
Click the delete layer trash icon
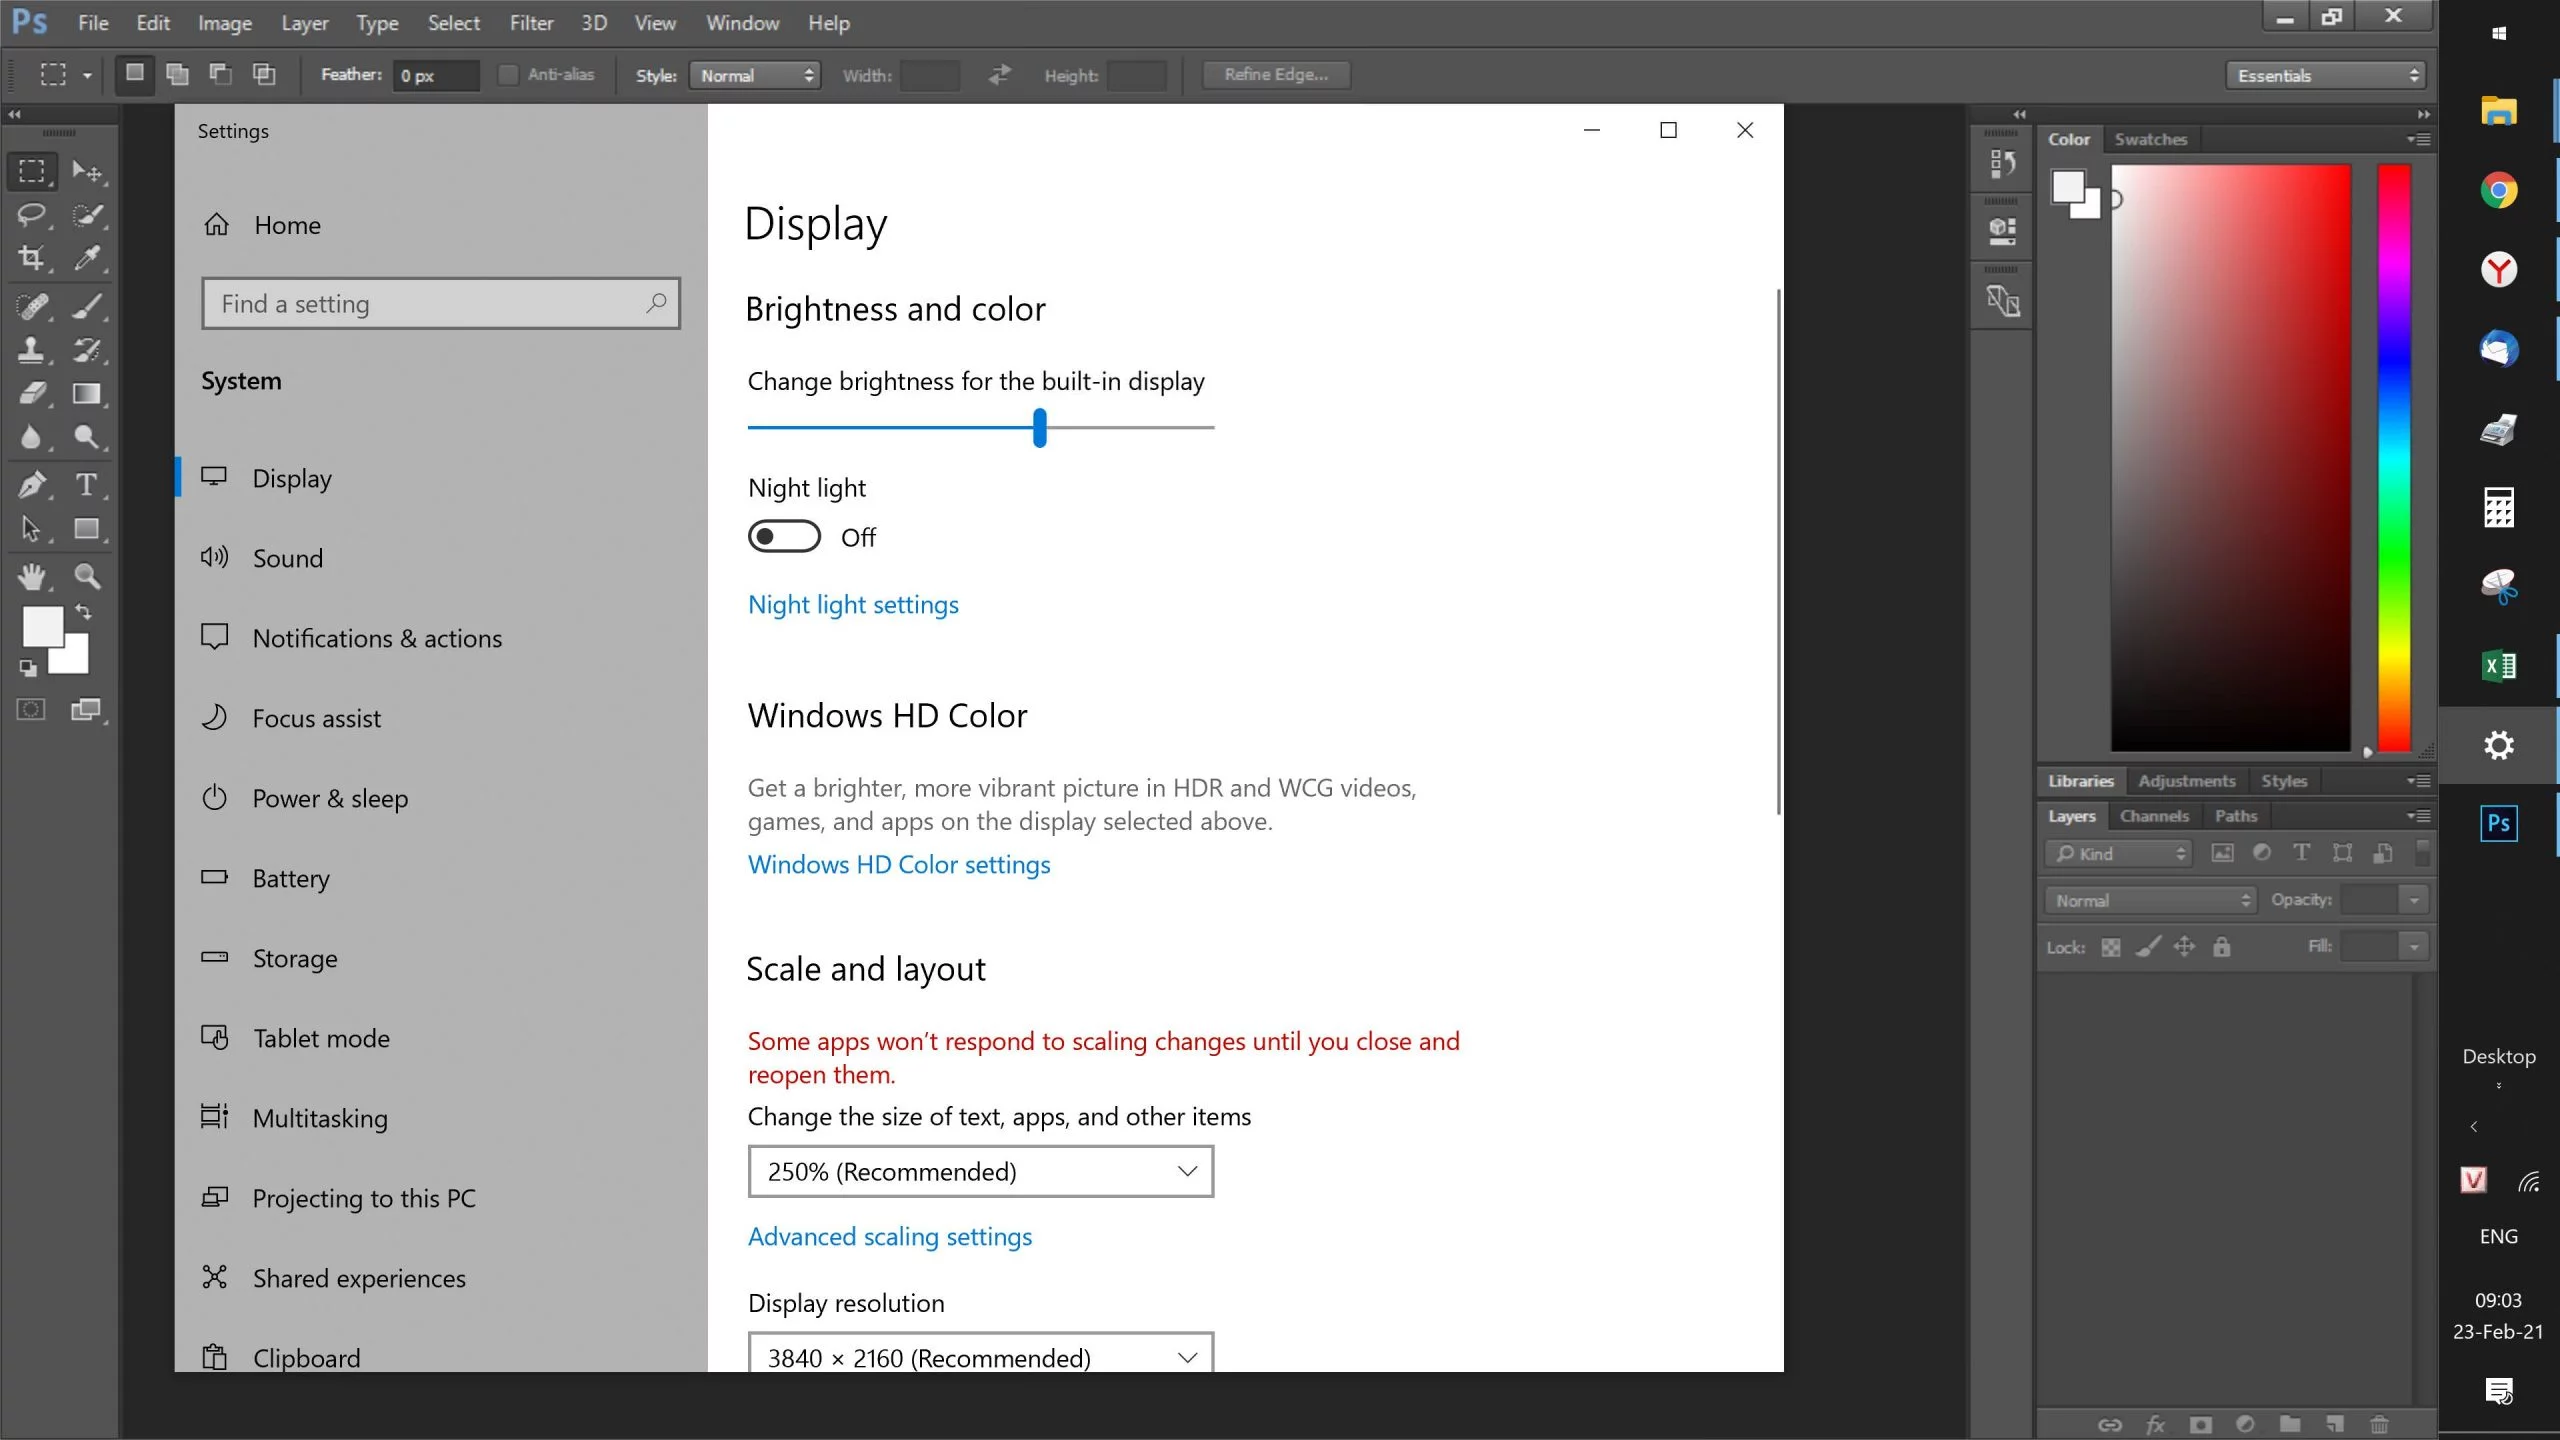(2379, 1424)
